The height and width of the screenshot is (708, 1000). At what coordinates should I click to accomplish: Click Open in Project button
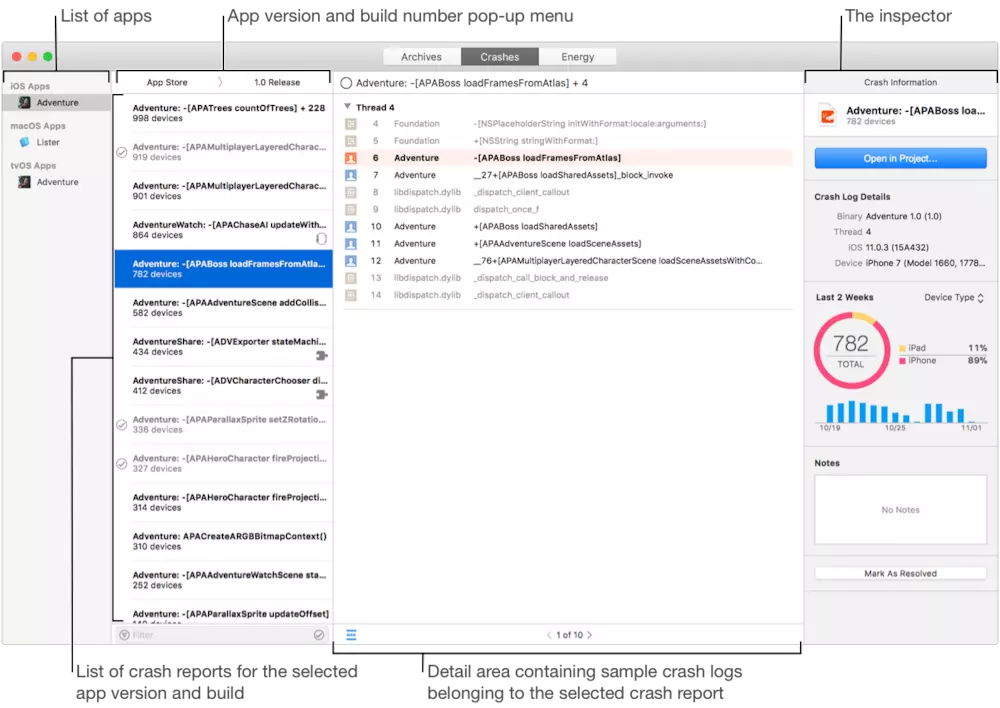pos(900,158)
